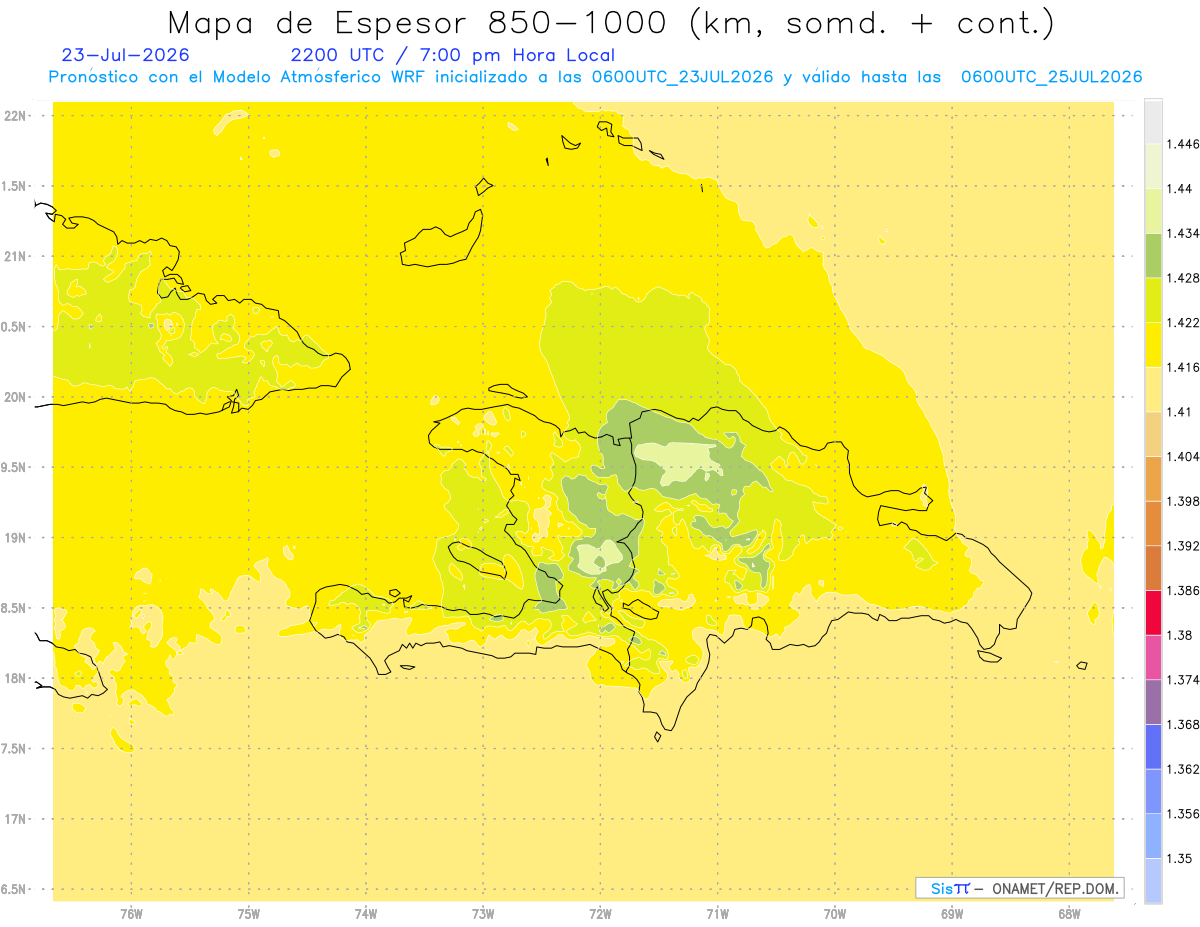Click the legend value '1.41'
Viewport: 1200px width, 927px height.
pyautogui.click(x=1179, y=412)
